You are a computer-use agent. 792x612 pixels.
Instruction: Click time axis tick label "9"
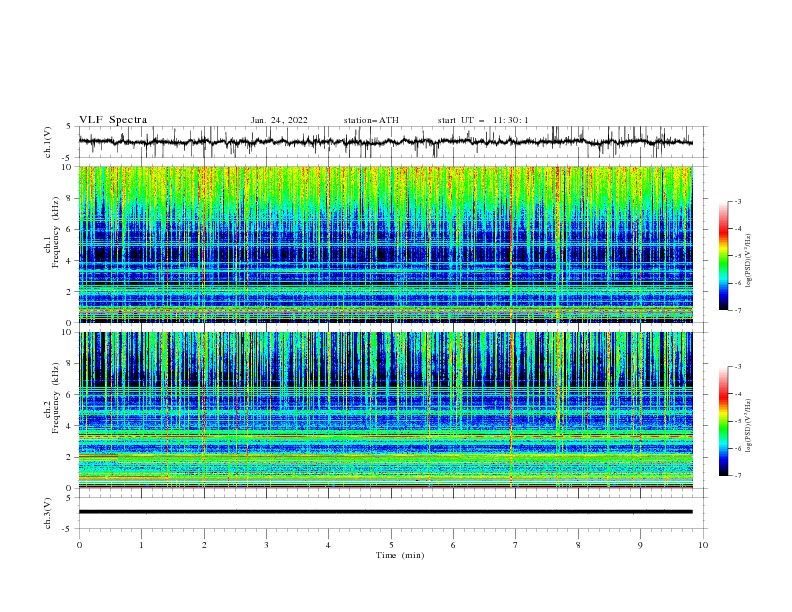640,545
